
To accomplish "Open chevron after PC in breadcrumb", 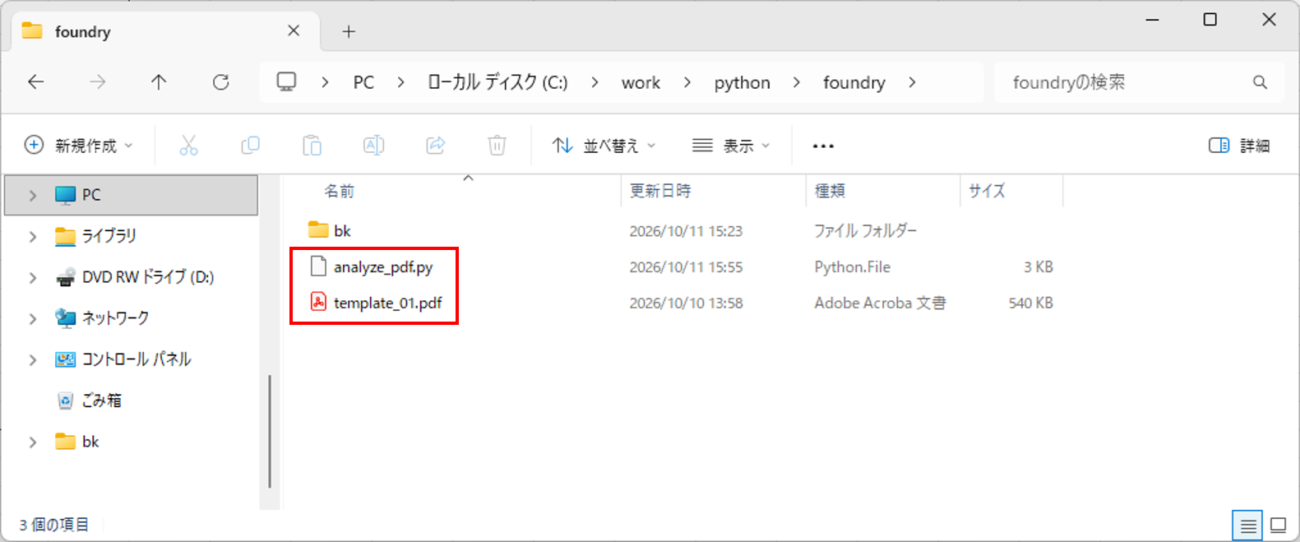I will (401, 82).
